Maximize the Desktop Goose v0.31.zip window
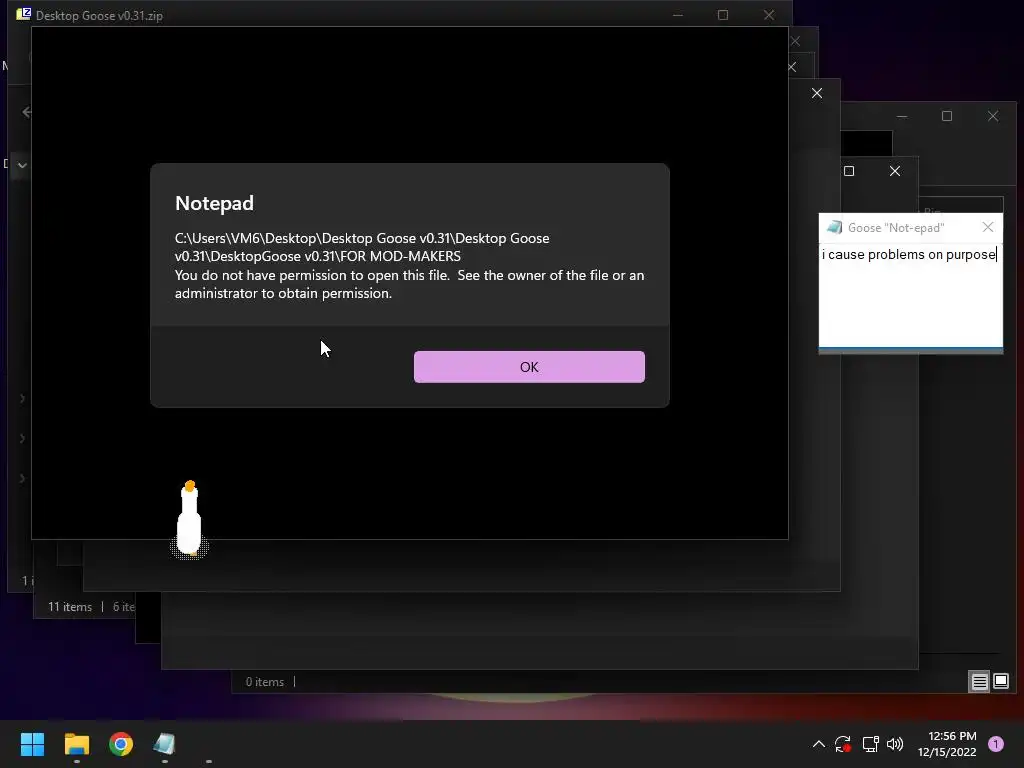Image resolution: width=1024 pixels, height=768 pixels. (722, 15)
